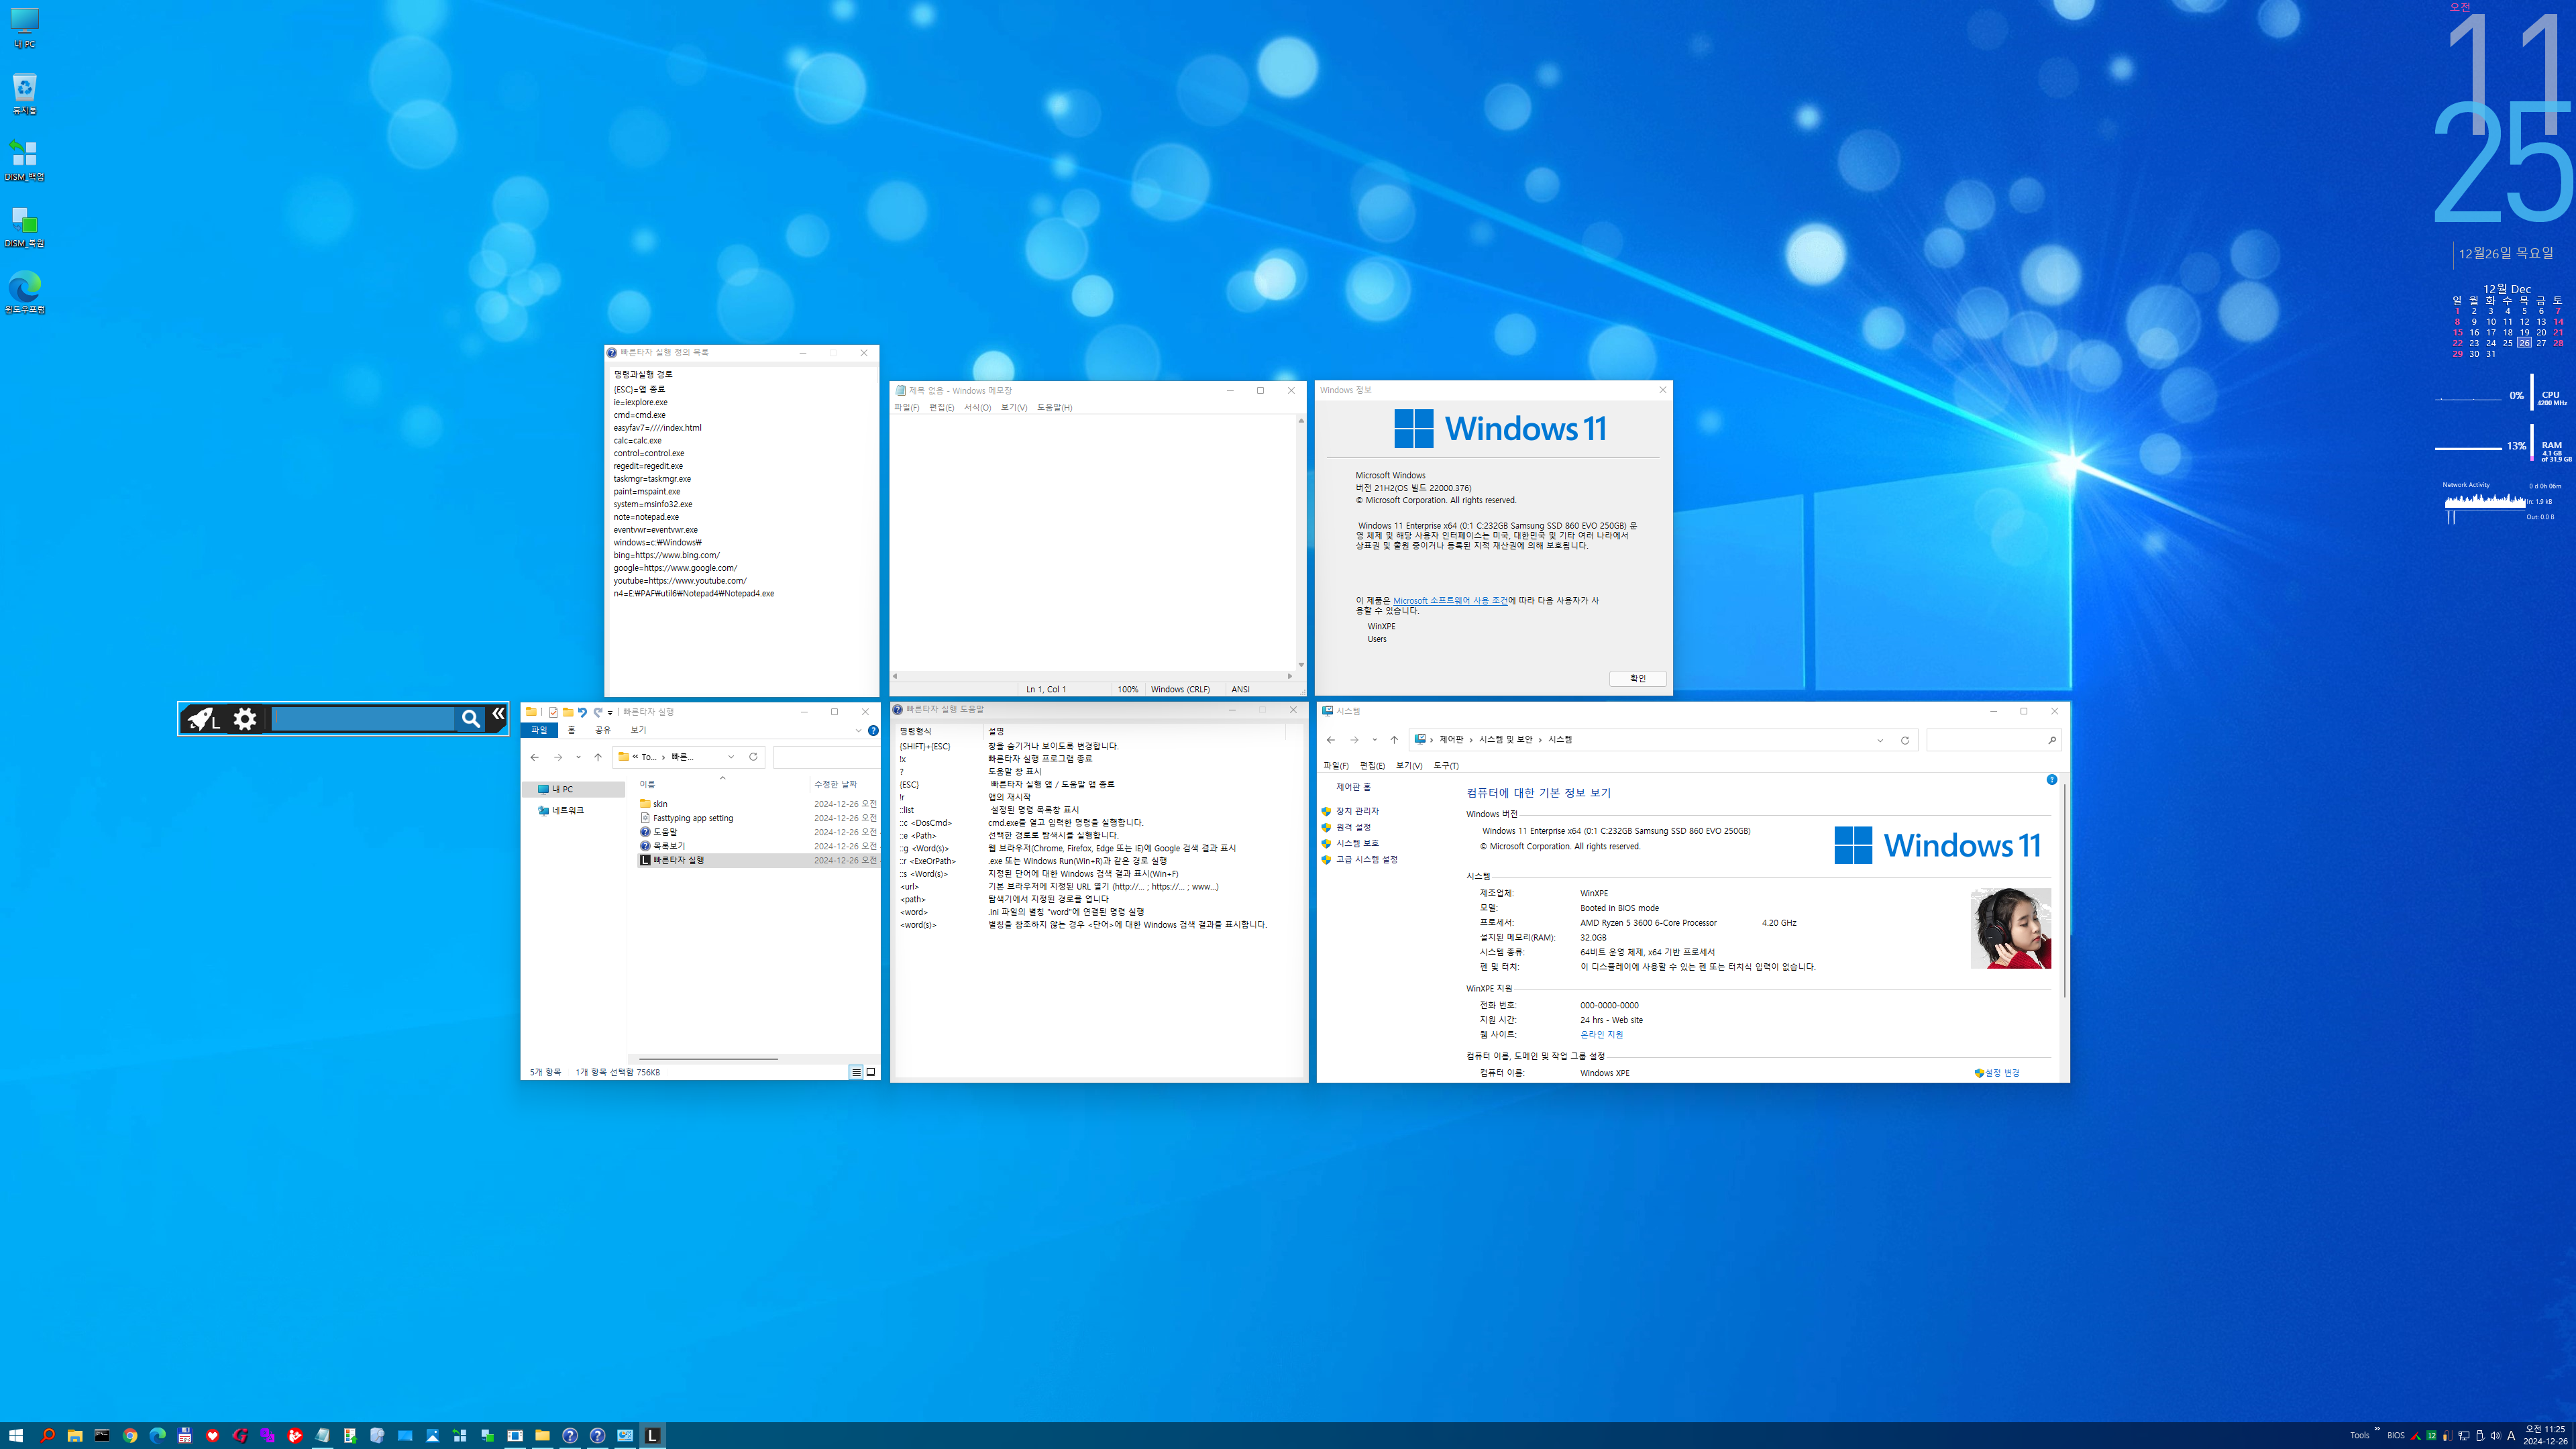
Task: Click the magnifier search icon in launcher bar
Action: pos(470,718)
